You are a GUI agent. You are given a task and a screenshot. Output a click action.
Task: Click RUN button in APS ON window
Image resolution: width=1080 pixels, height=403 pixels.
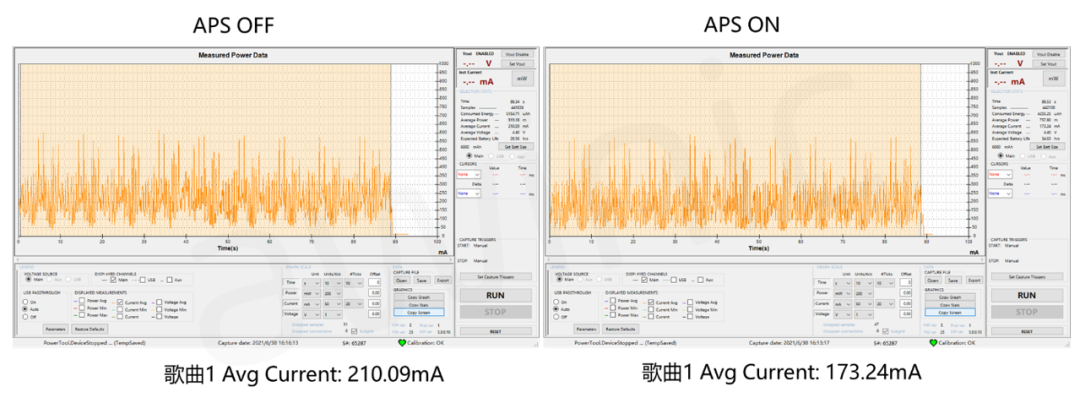(1027, 295)
